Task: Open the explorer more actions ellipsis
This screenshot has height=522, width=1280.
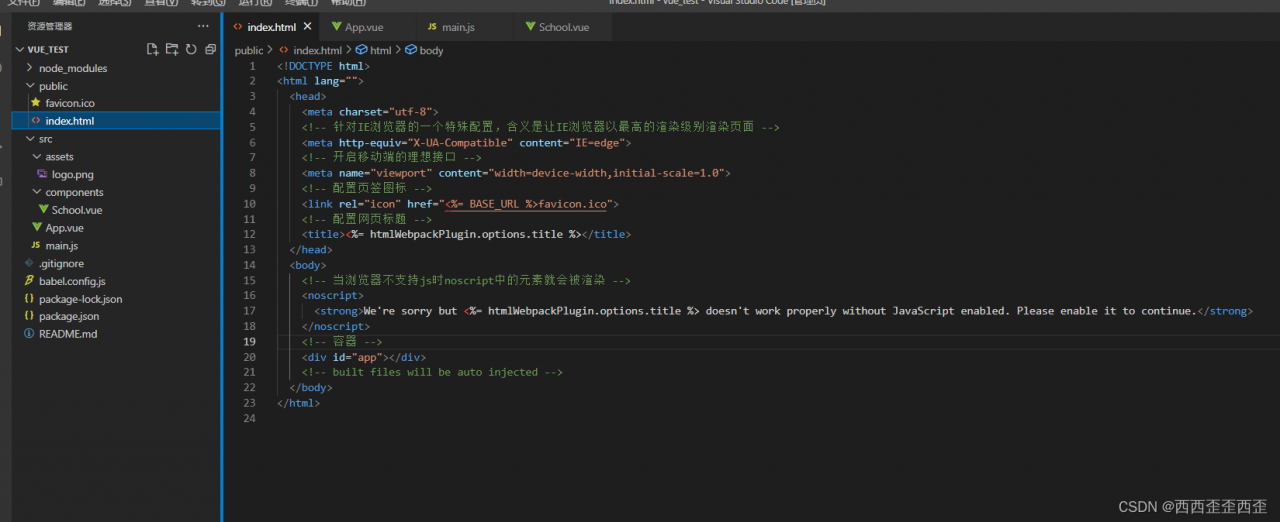Action: click(204, 26)
